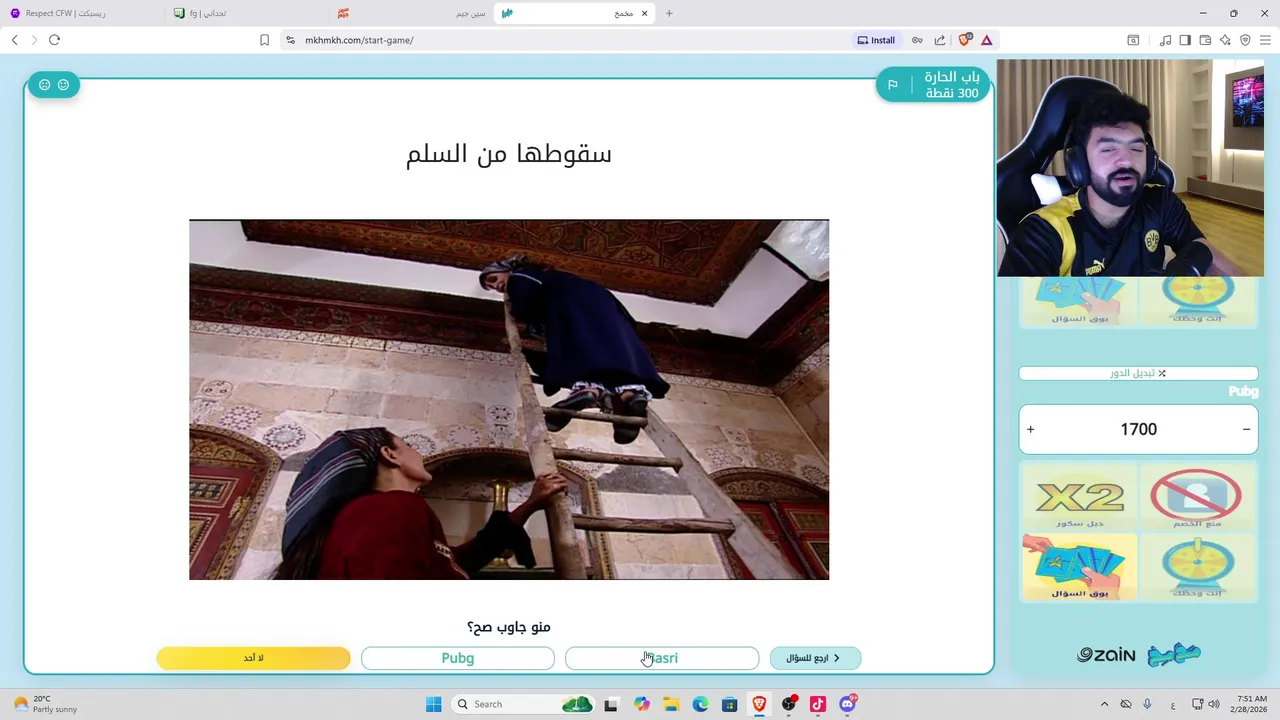Open site settings icon in address bar

pyautogui.click(x=290, y=40)
